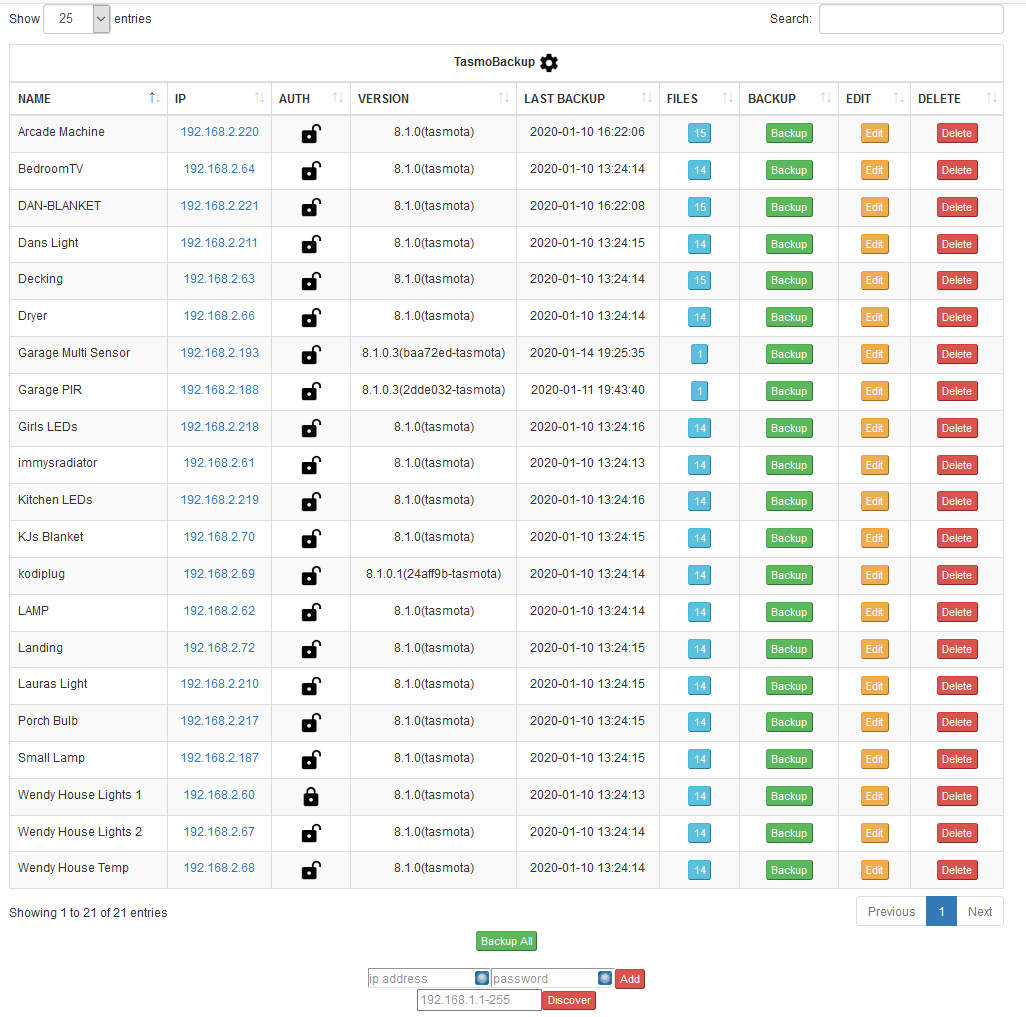The height and width of the screenshot is (1017, 1026).
Task: Open IP link 192.168.2.60
Action: [219, 794]
